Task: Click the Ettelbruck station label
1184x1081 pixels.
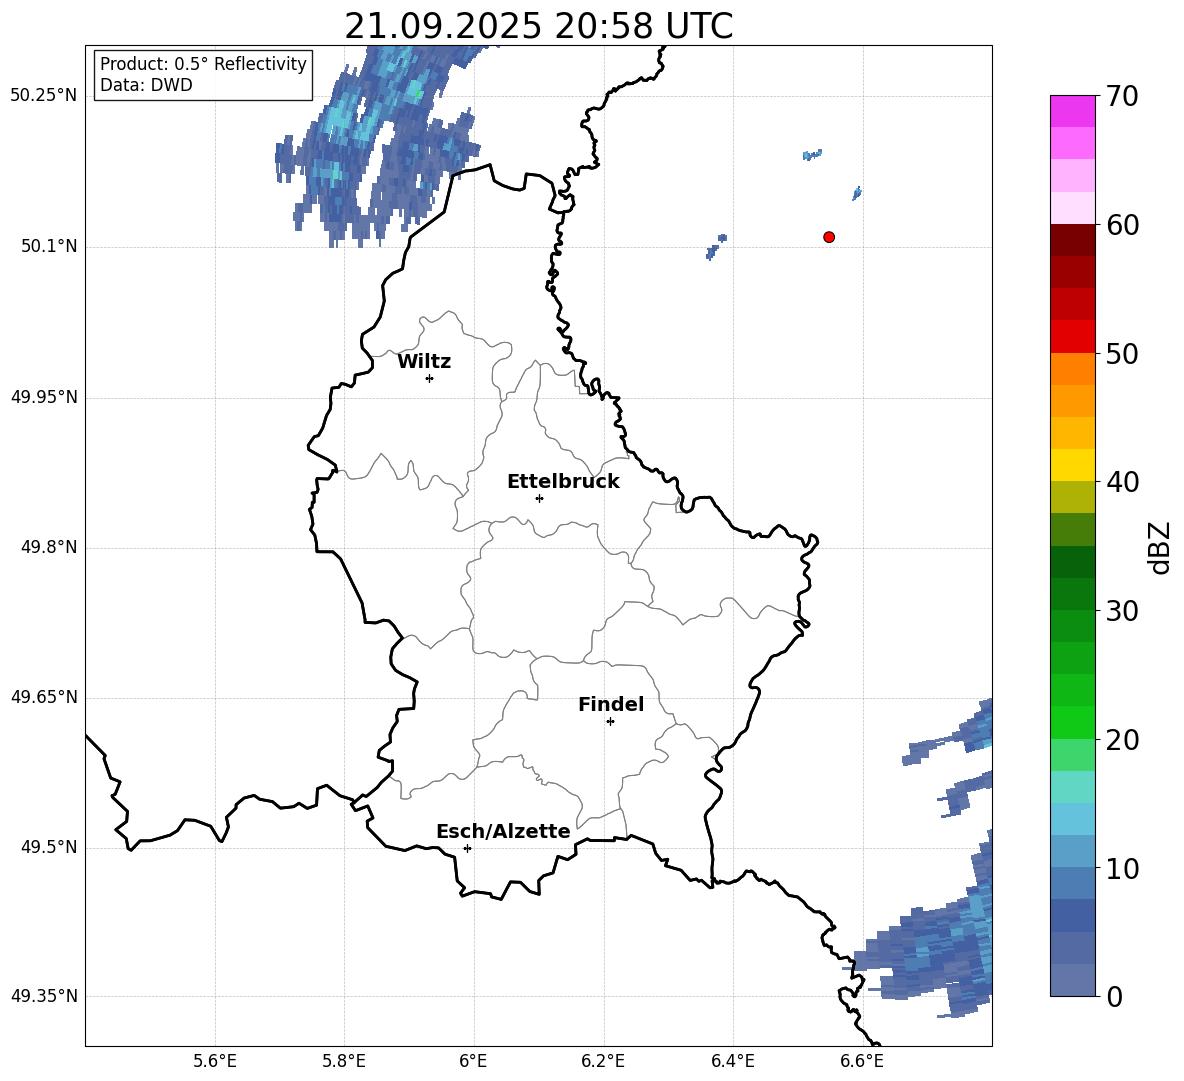Action: [563, 482]
